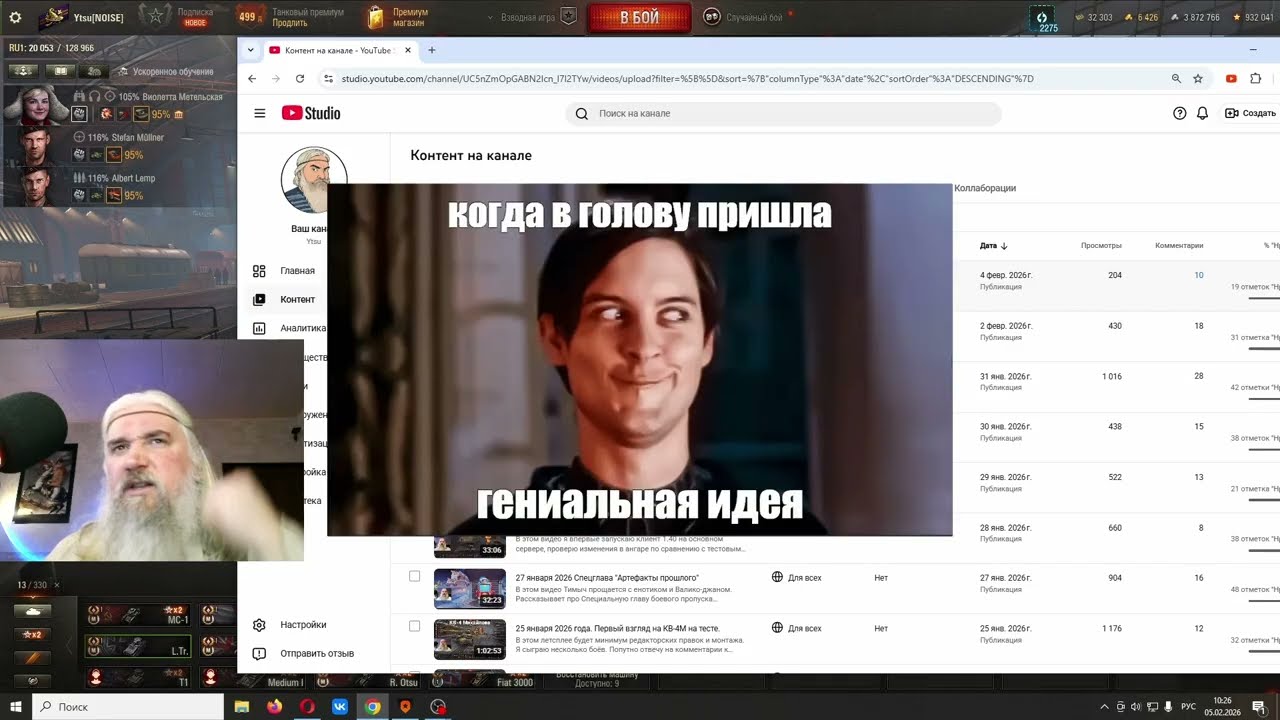Screen dimensions: 1280x720
Task: Click the YouTube extension icon in Chrome toolbar
Action: tap(1231, 78)
